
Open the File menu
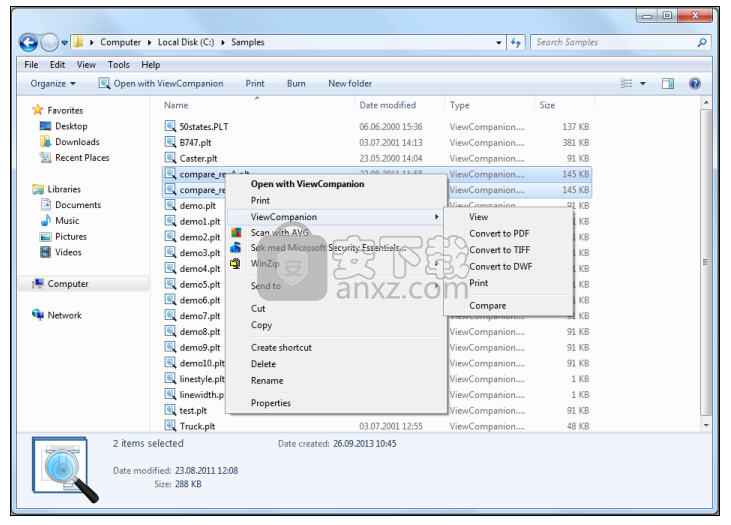(31, 65)
